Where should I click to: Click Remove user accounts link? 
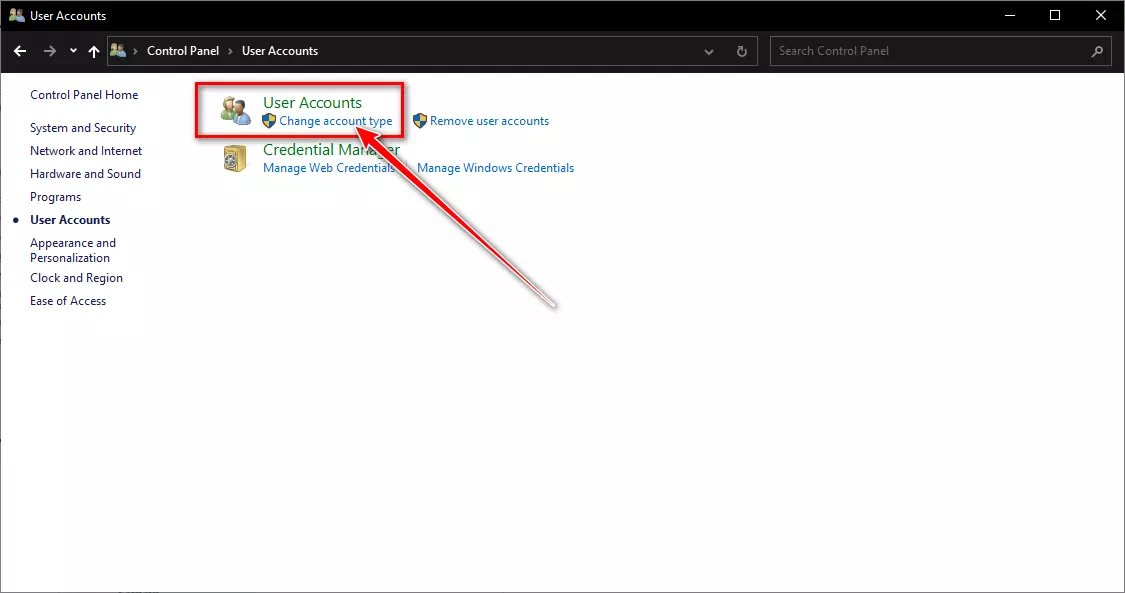[x=489, y=121]
